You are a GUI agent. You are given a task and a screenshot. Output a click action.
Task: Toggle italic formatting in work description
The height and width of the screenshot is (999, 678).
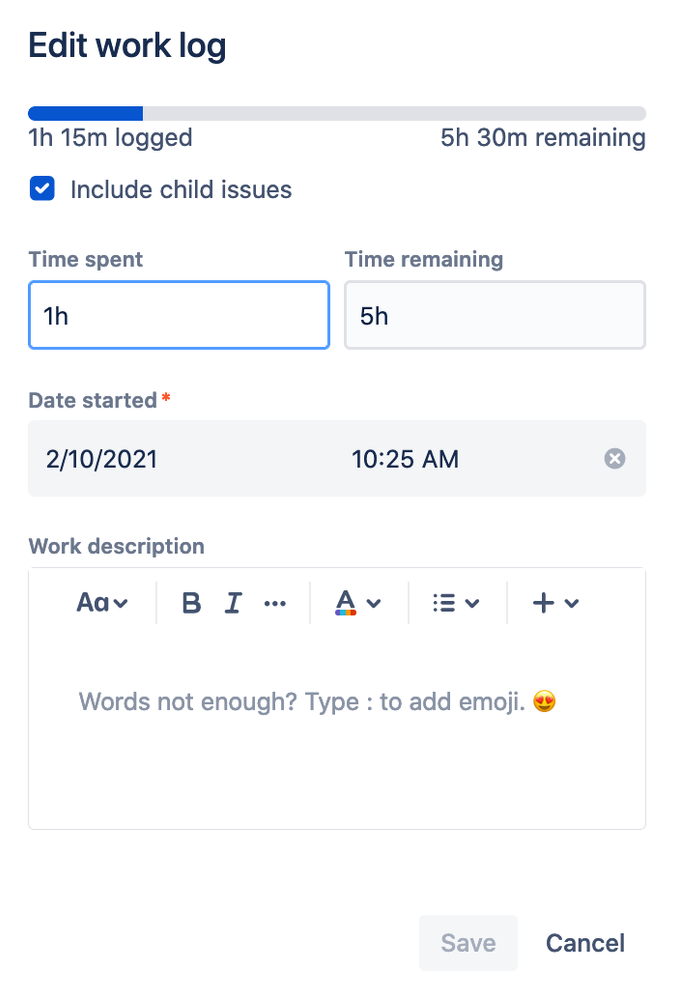[233, 603]
